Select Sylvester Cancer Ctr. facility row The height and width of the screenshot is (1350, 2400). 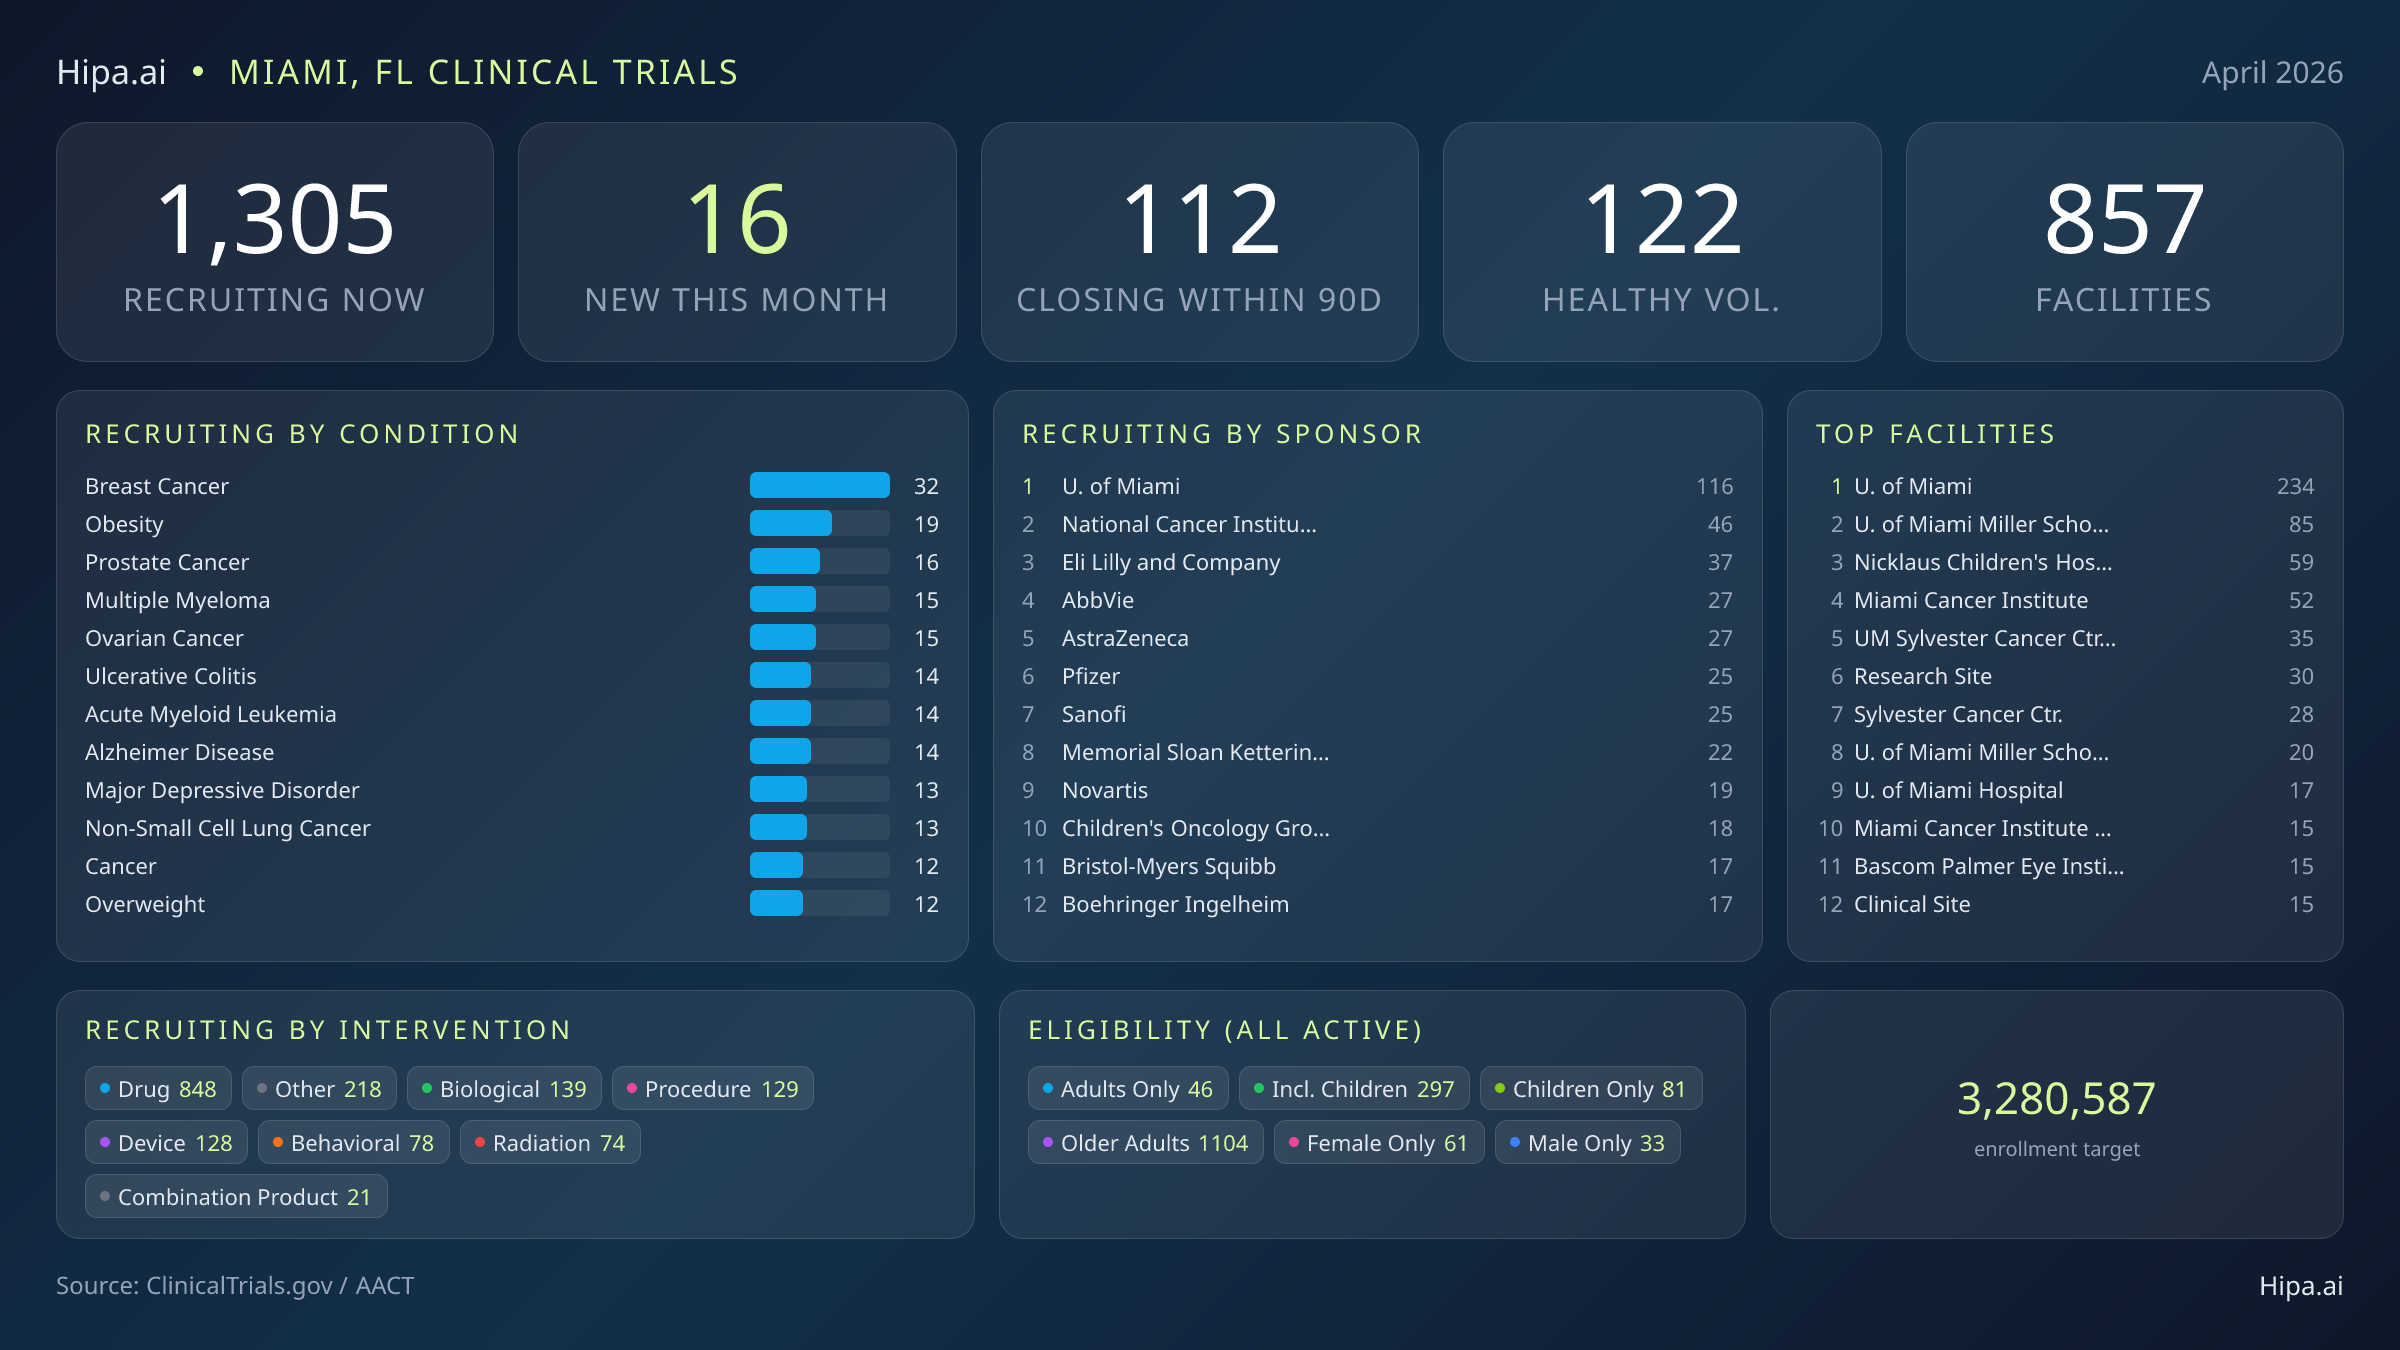pyautogui.click(x=2065, y=713)
